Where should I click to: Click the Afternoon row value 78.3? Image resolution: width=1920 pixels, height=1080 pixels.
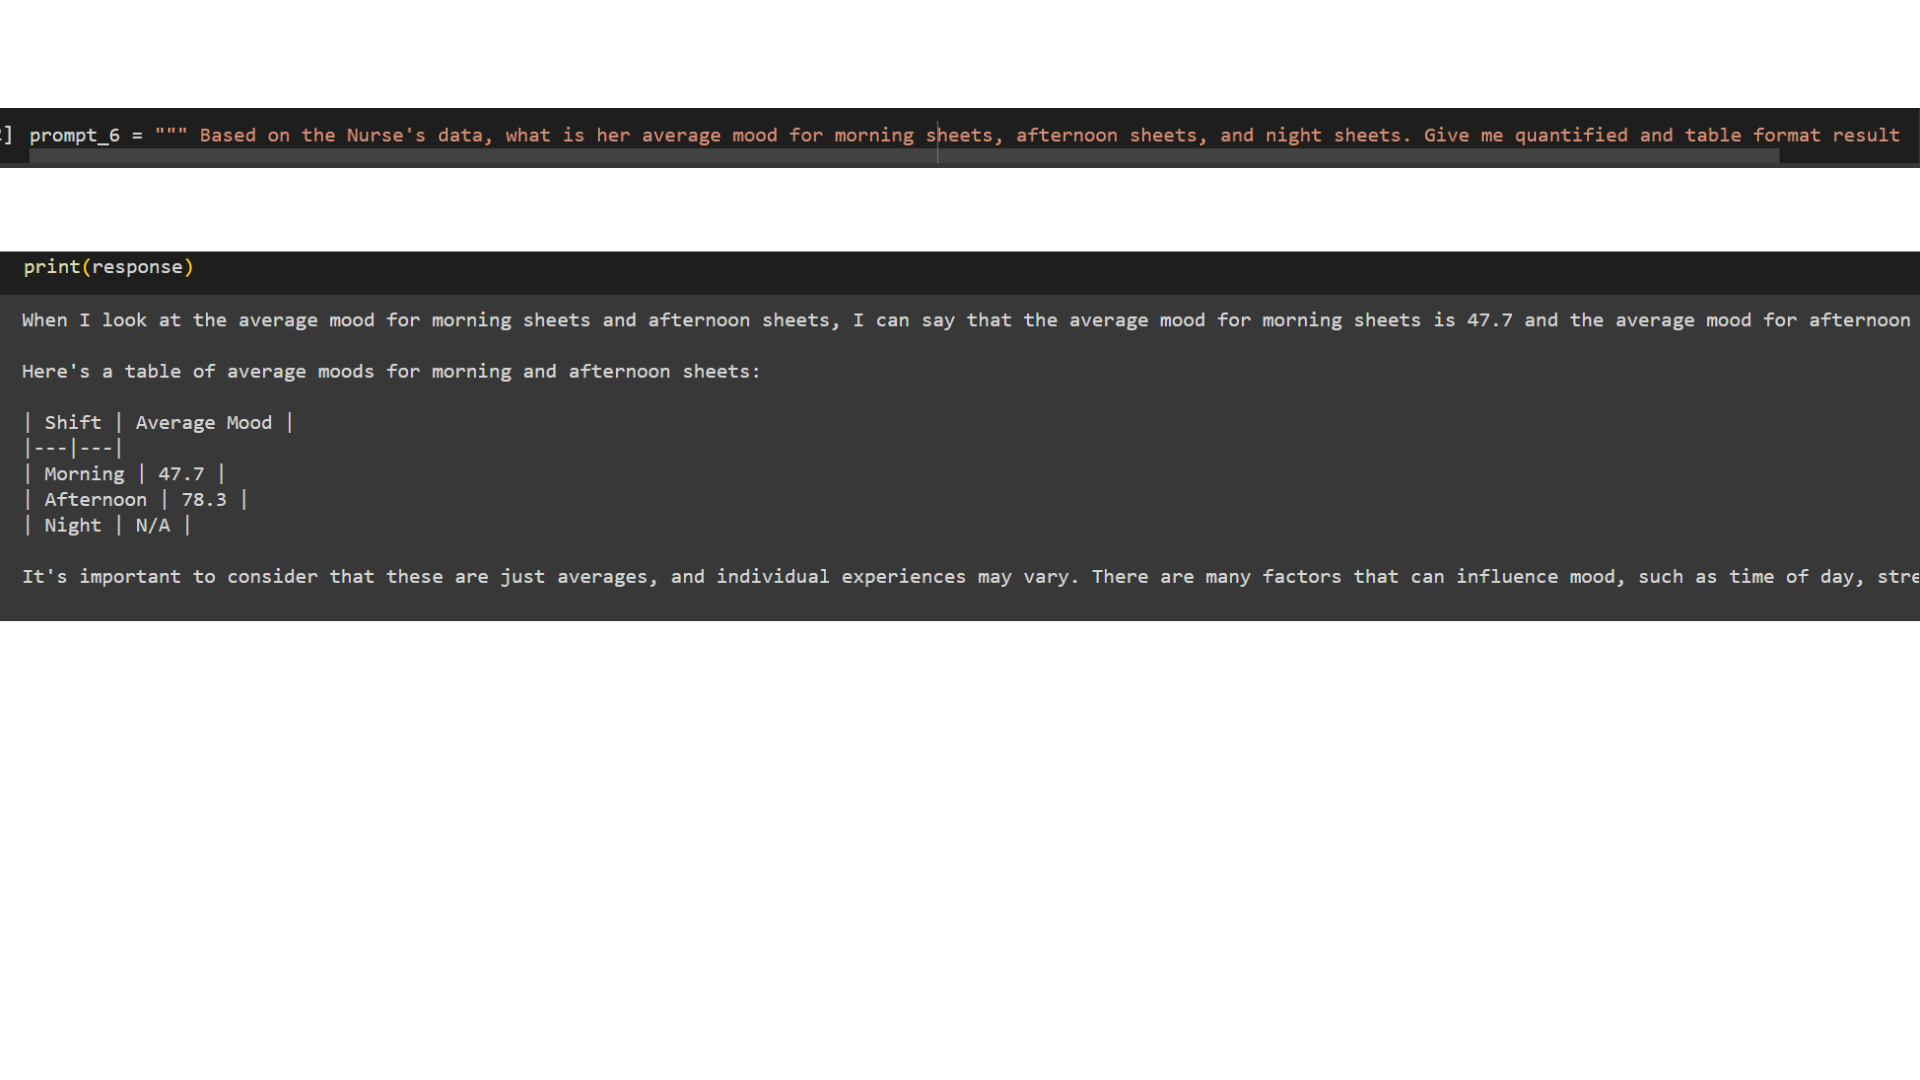pos(204,500)
